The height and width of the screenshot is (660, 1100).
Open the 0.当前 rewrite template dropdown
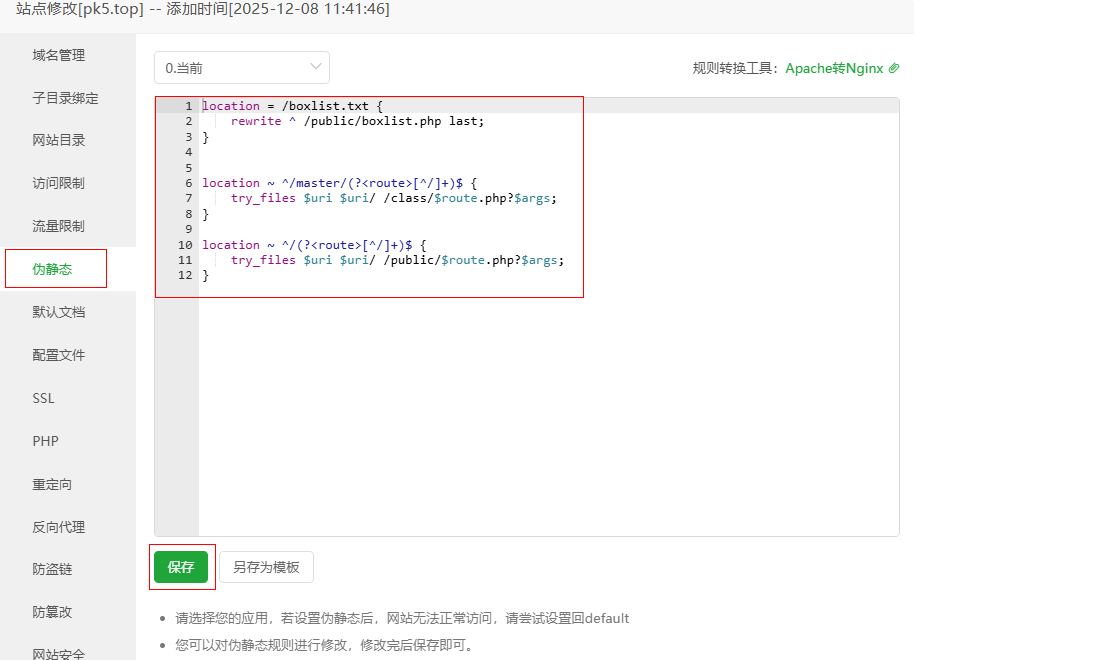[x=241, y=68]
